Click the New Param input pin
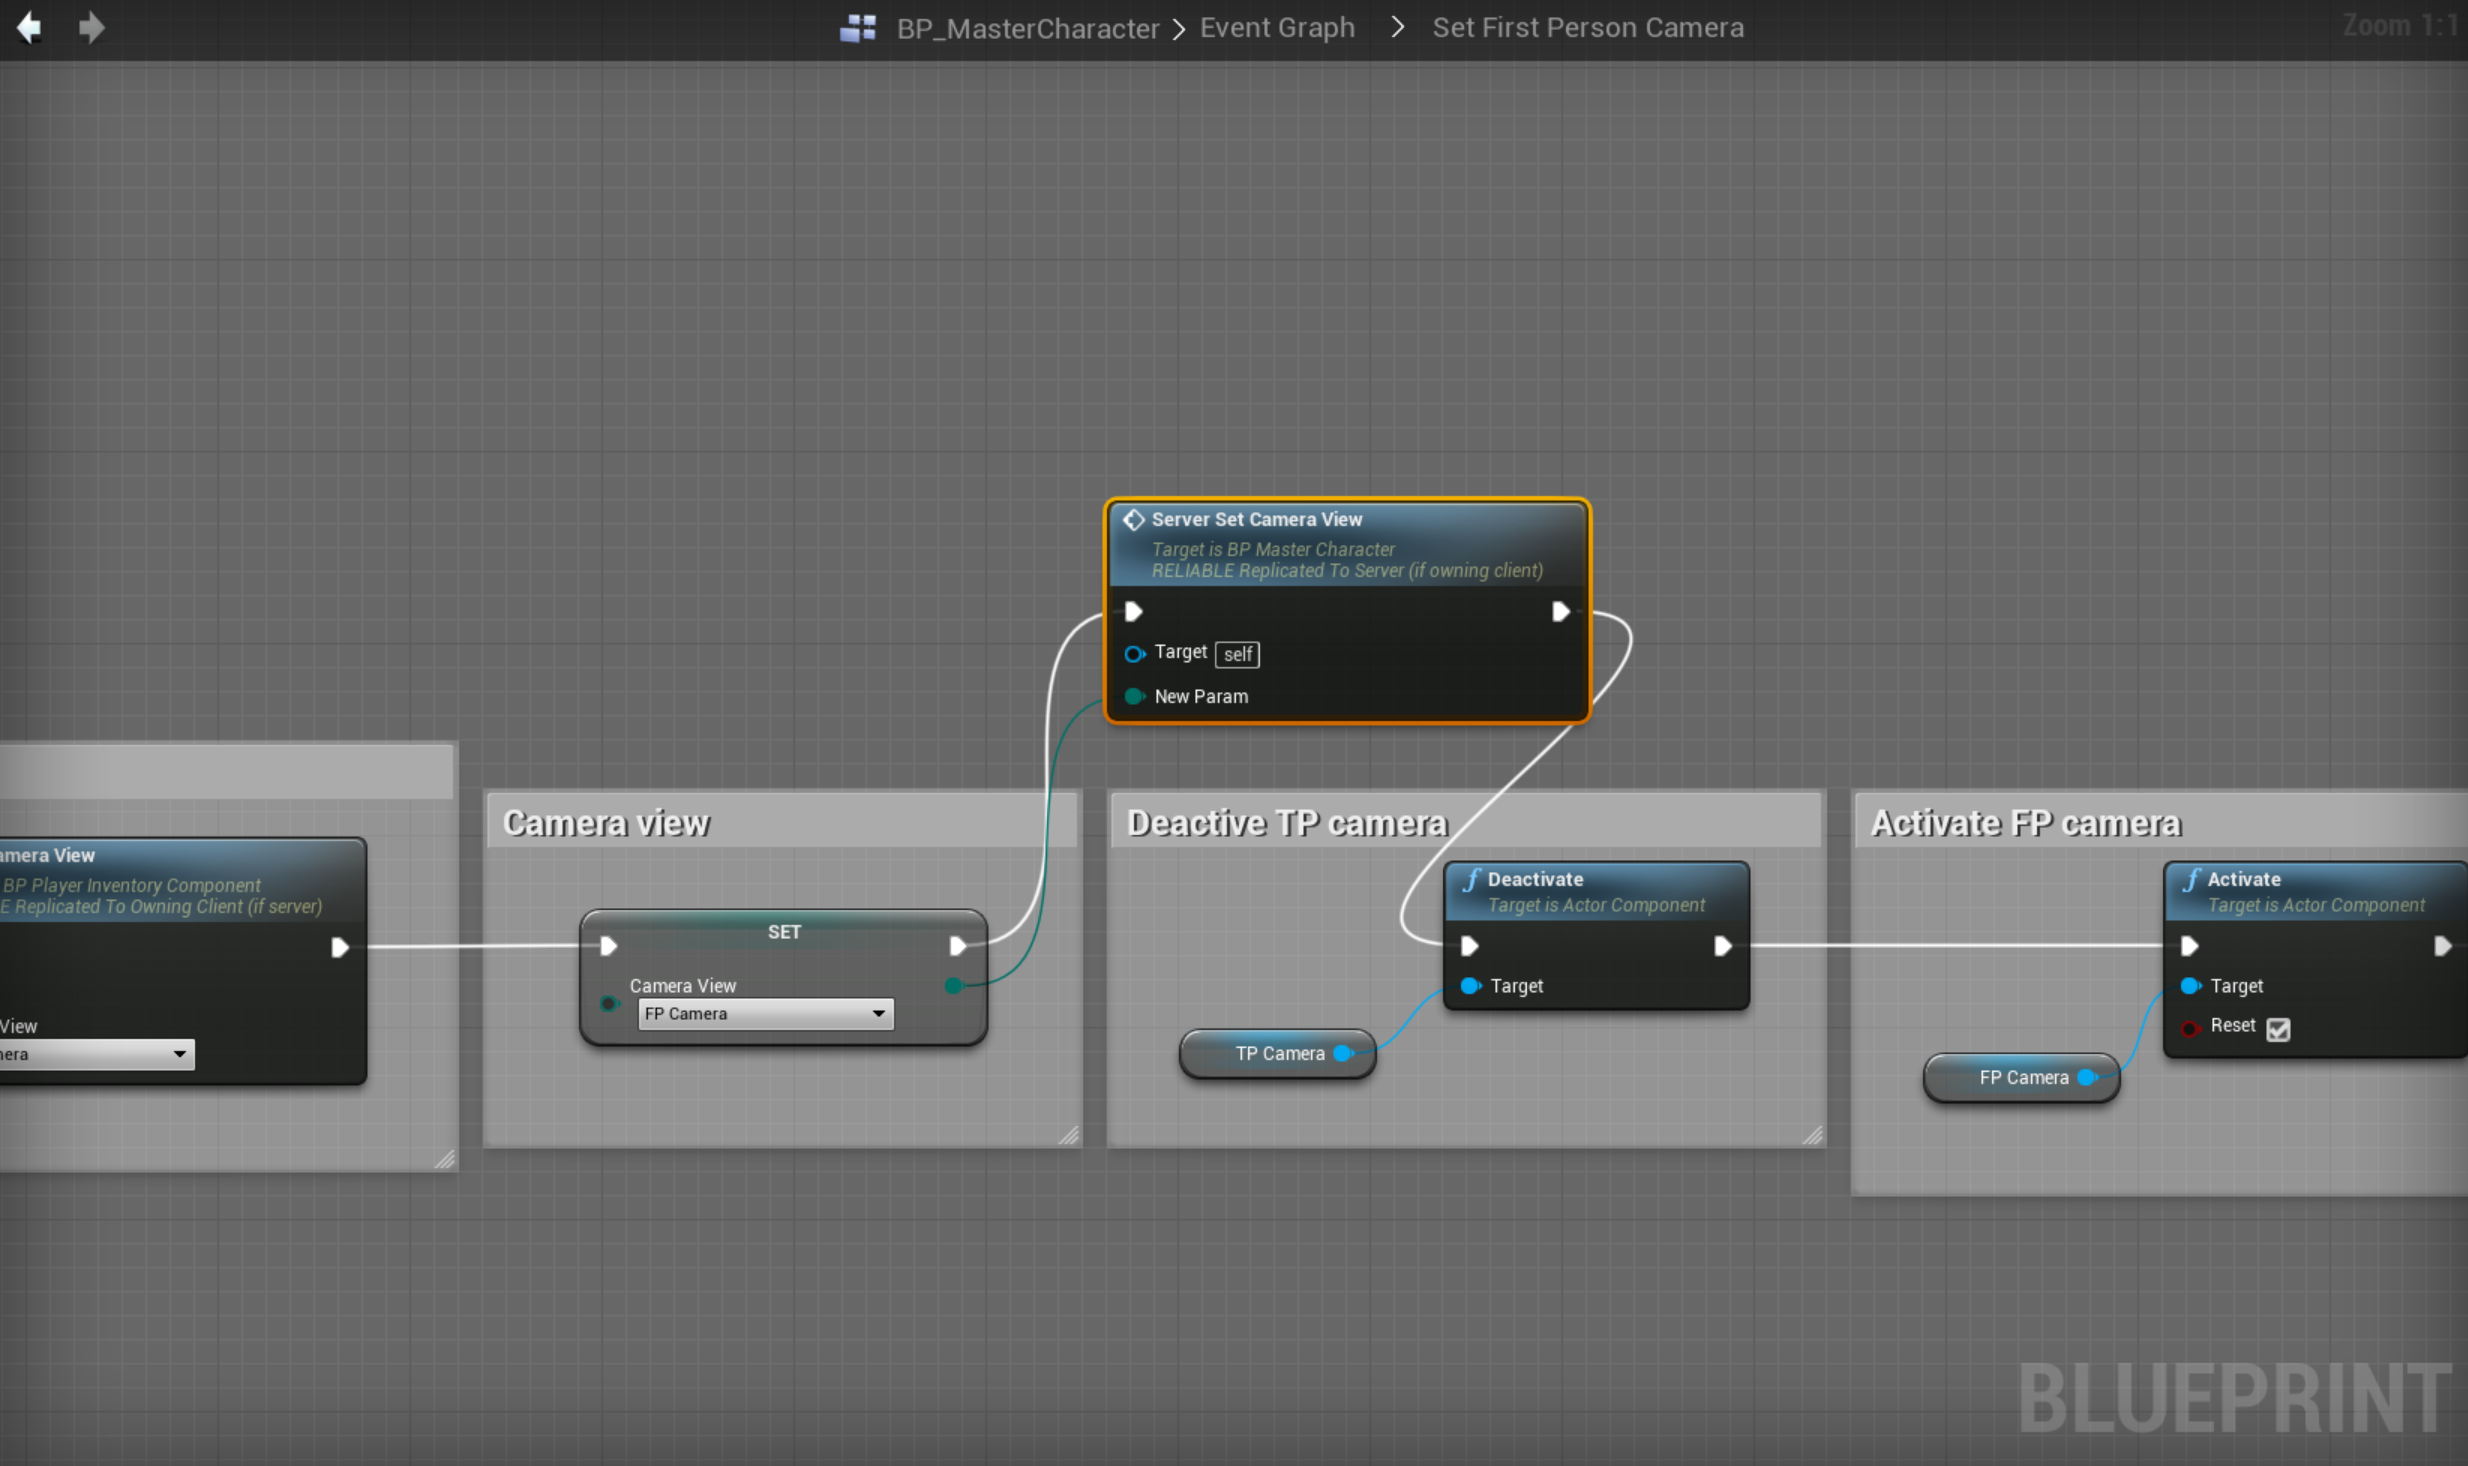 pyautogui.click(x=1134, y=696)
